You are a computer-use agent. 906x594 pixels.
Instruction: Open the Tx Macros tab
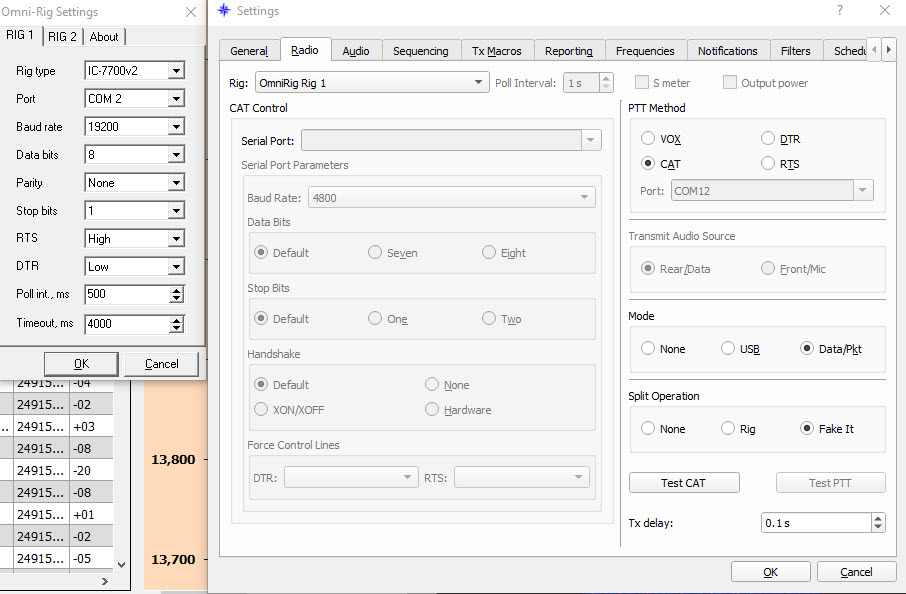click(497, 51)
